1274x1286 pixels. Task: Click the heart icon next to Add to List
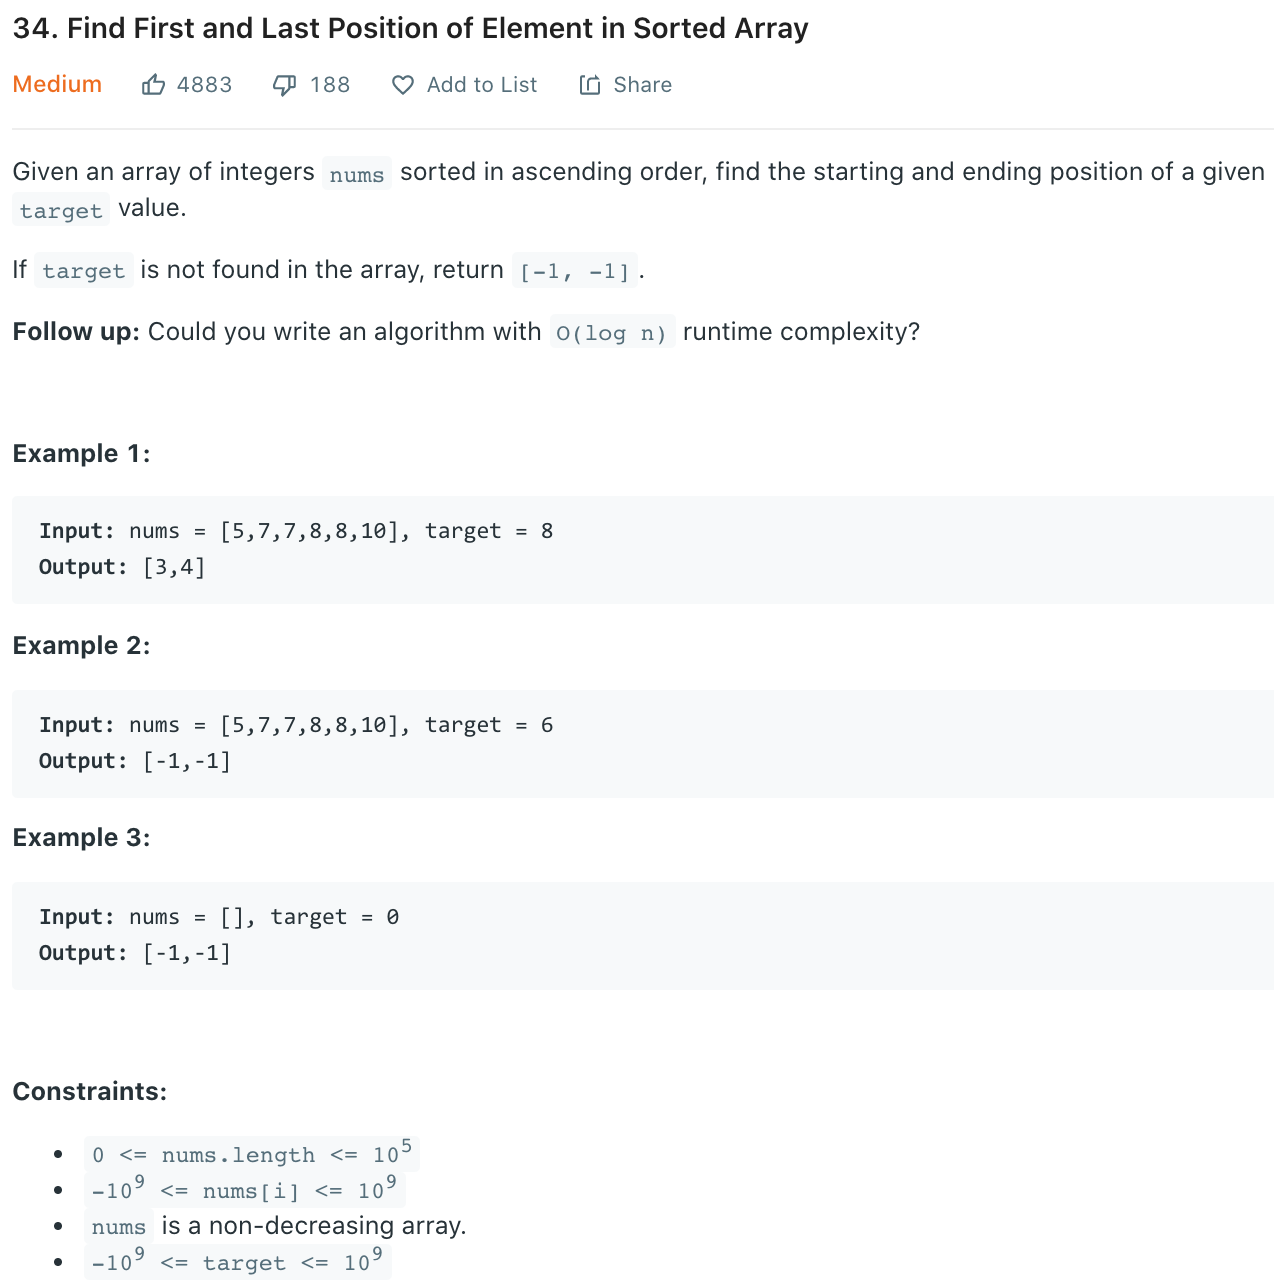pyautogui.click(x=402, y=85)
